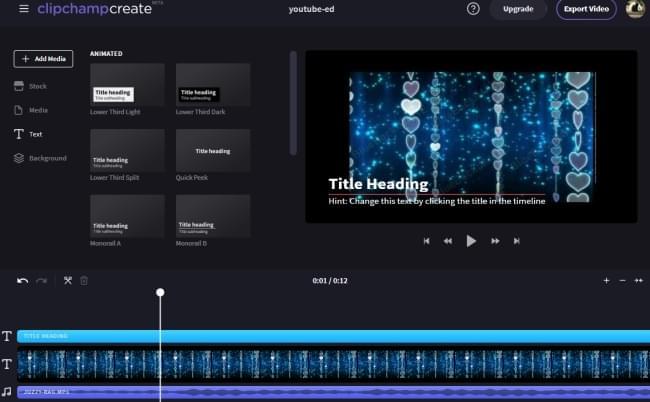
Task: Skip to the start of video
Action: click(x=427, y=241)
